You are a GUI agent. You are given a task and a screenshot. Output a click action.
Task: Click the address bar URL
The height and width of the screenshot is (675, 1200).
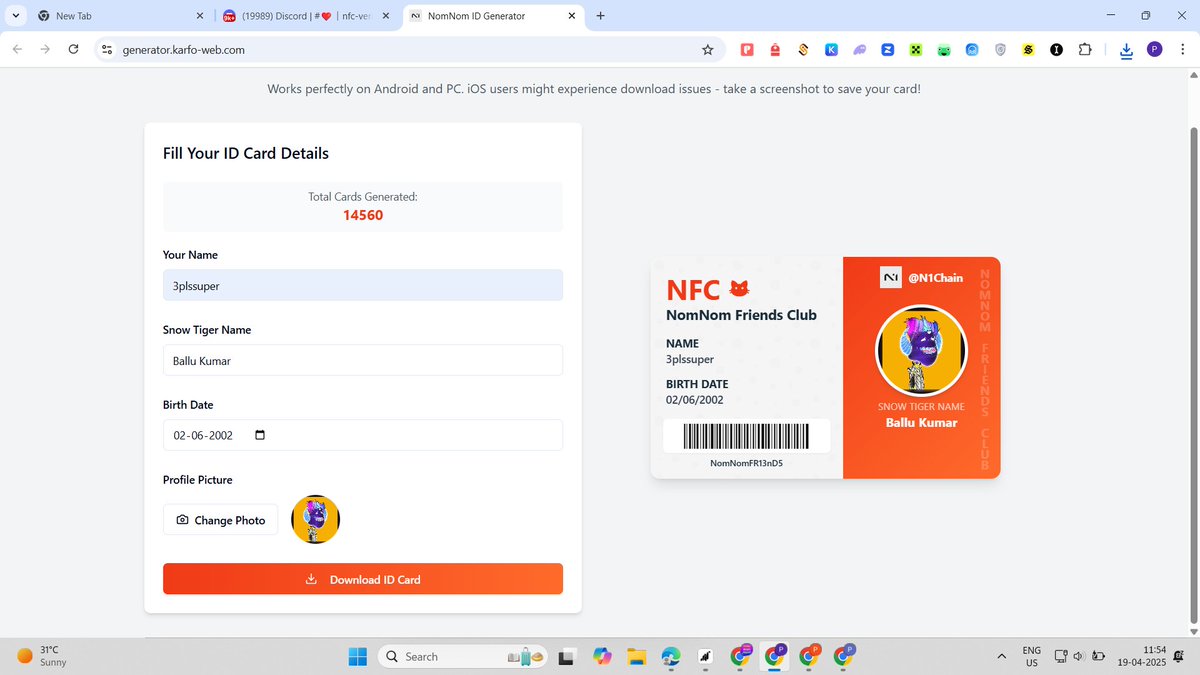pos(183,49)
